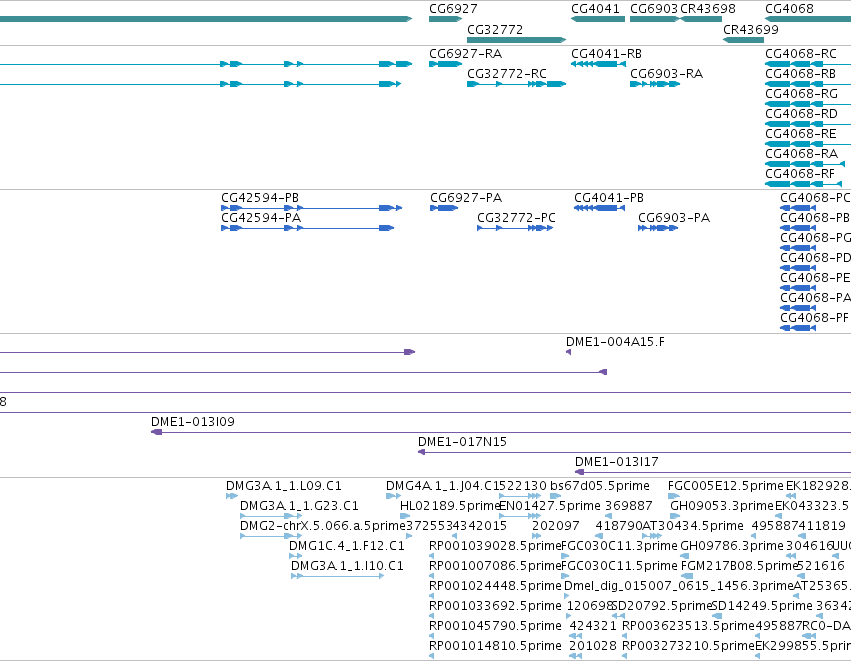Open BAC clone DME1-004A15.F
This screenshot has height=661, width=851.
[615, 342]
